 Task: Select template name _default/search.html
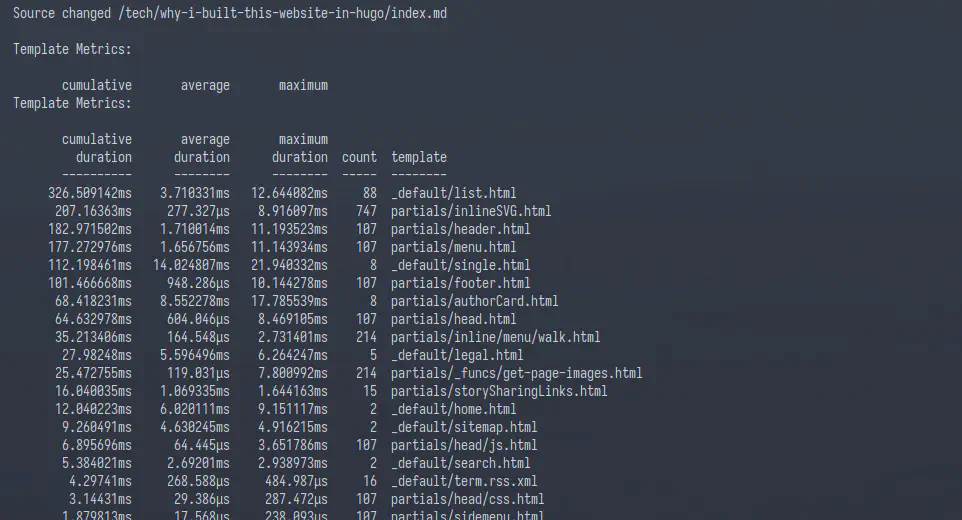pyautogui.click(x=461, y=463)
